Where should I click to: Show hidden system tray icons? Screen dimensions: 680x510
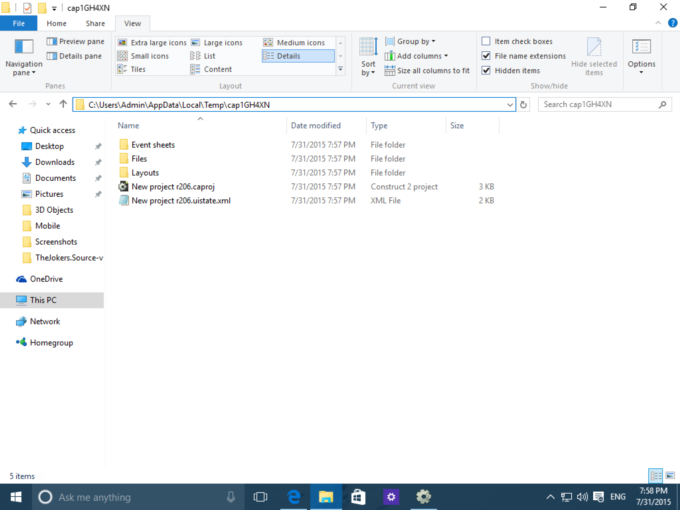[x=550, y=497]
